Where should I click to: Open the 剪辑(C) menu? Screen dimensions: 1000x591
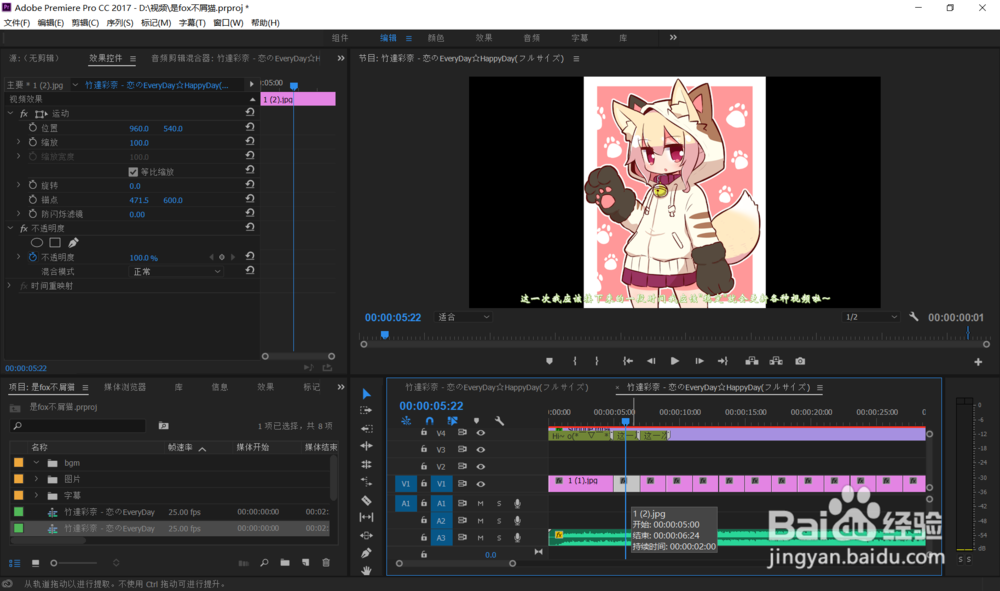[85, 23]
